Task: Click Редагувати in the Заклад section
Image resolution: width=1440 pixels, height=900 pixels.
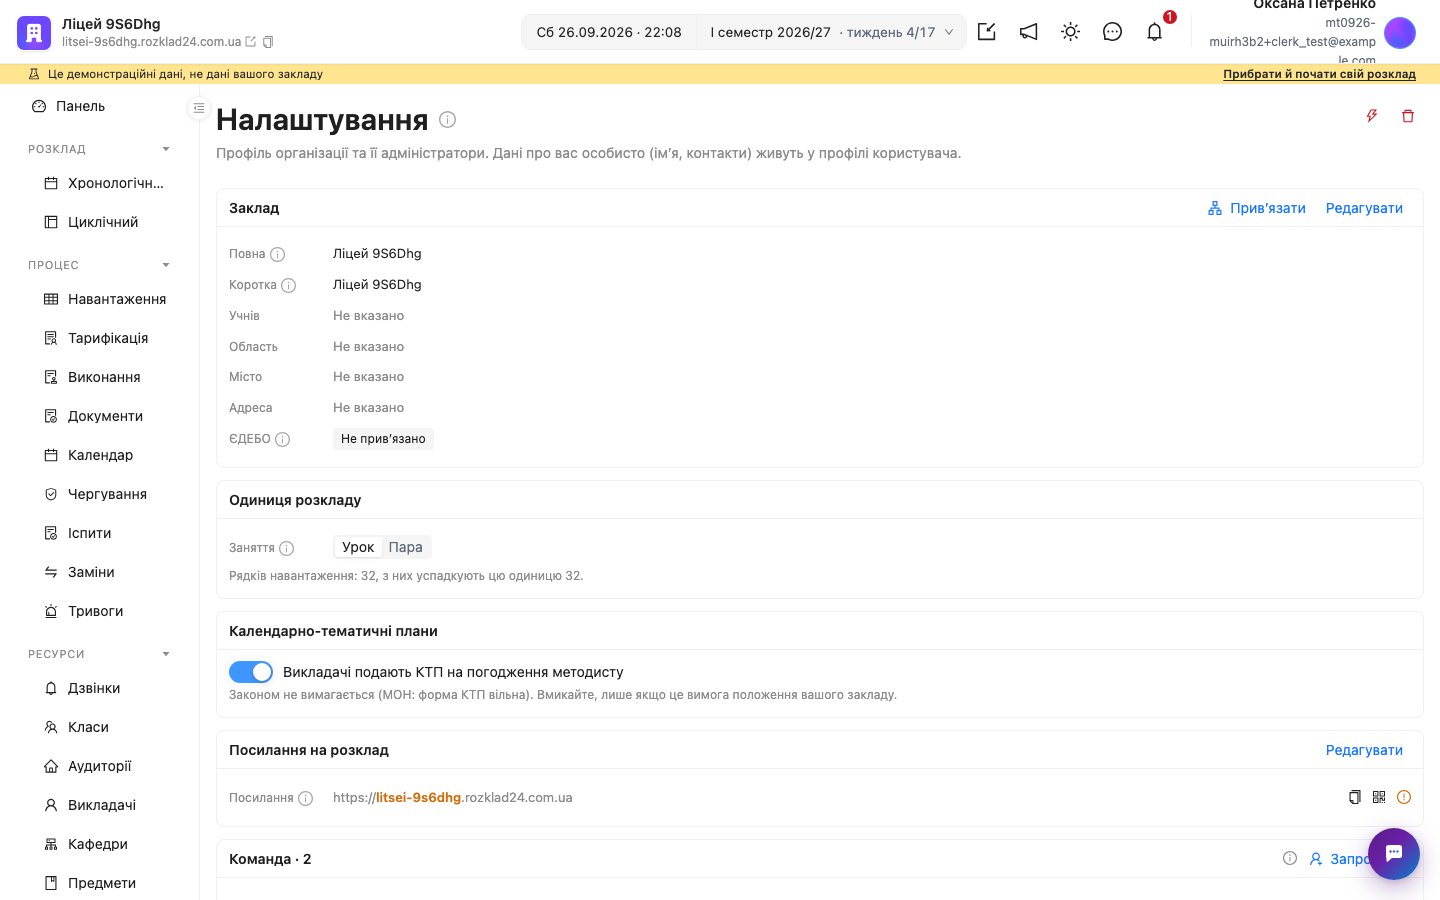Action: pos(1364,208)
